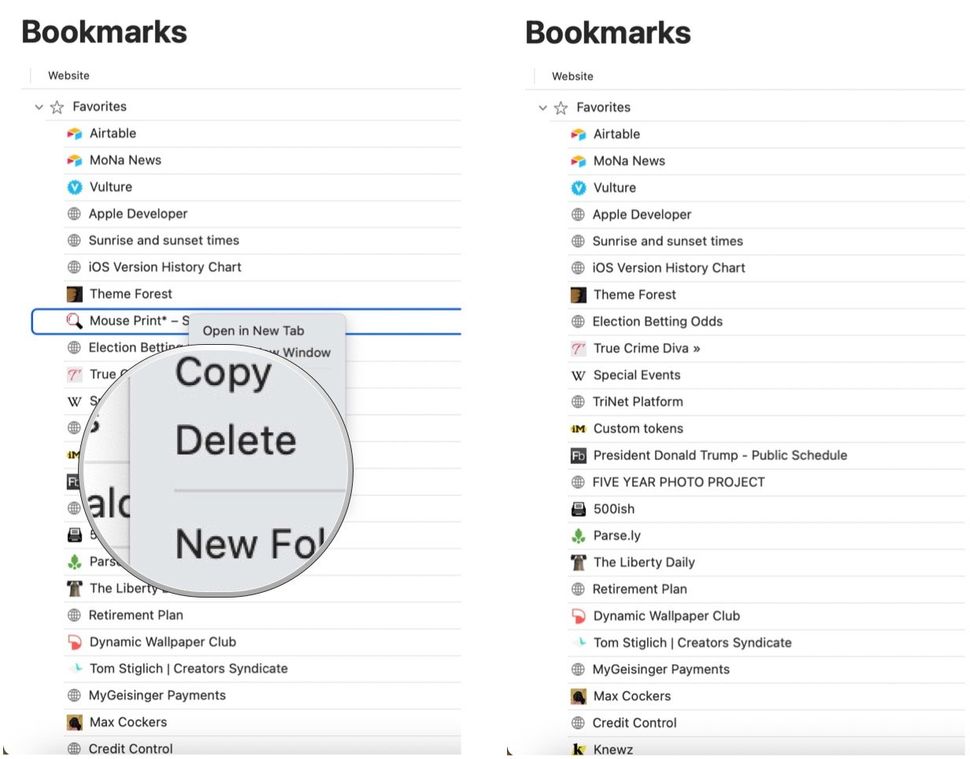Click Max Cockers icon in right list
The height and width of the screenshot is (759, 970).
578,697
